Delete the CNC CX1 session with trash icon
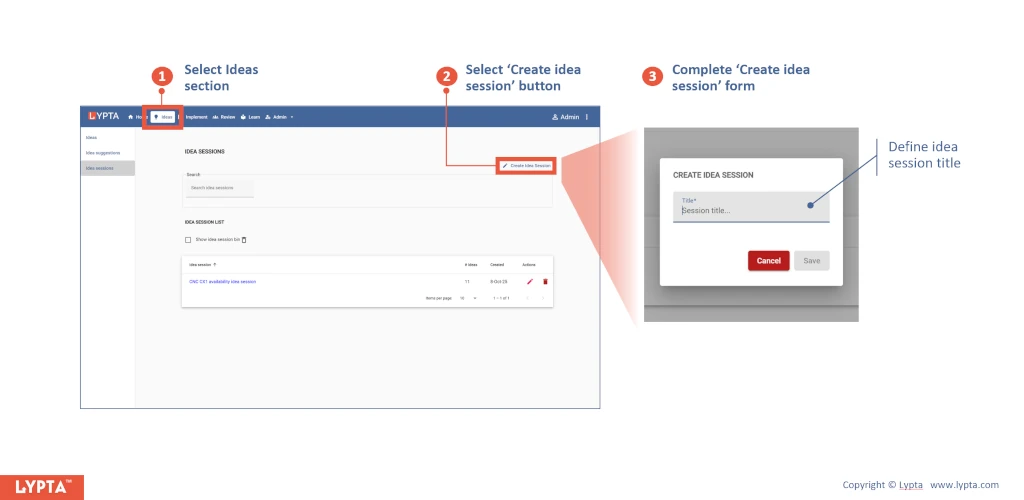 (x=545, y=281)
